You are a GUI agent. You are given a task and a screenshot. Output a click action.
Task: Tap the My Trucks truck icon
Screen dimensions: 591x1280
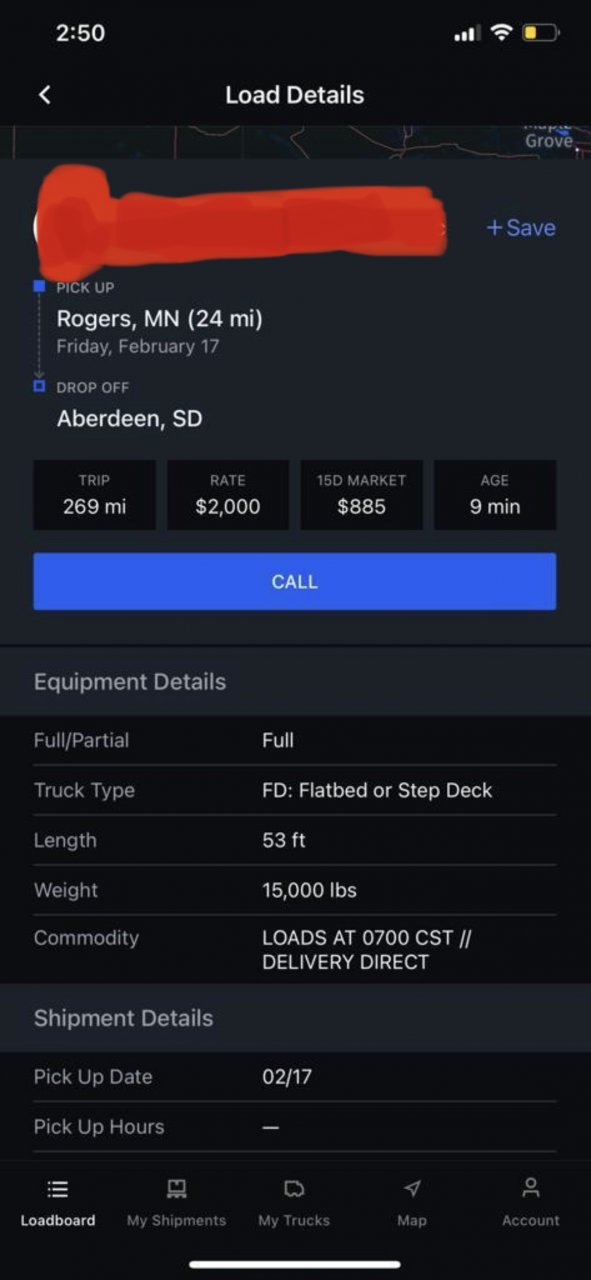coord(294,1189)
